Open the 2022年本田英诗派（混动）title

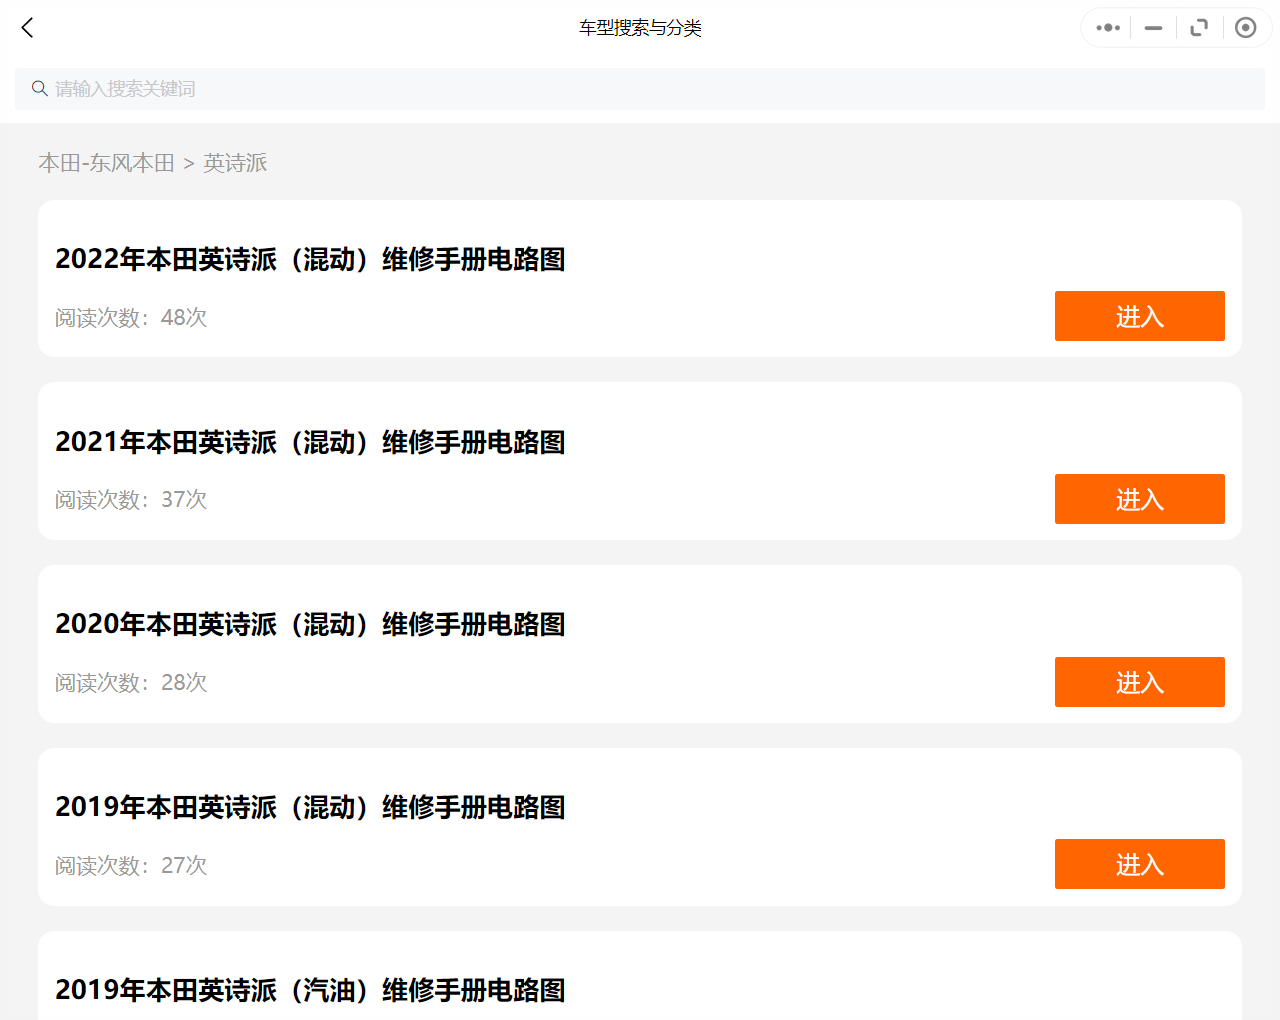[x=310, y=259]
